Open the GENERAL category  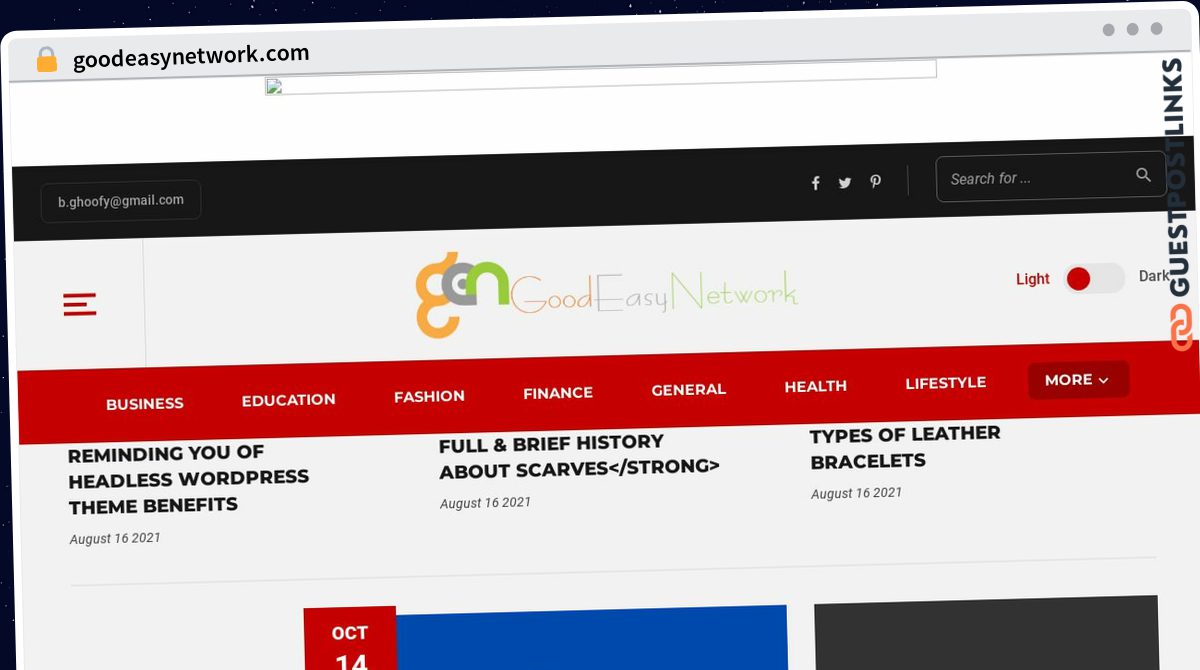(688, 389)
